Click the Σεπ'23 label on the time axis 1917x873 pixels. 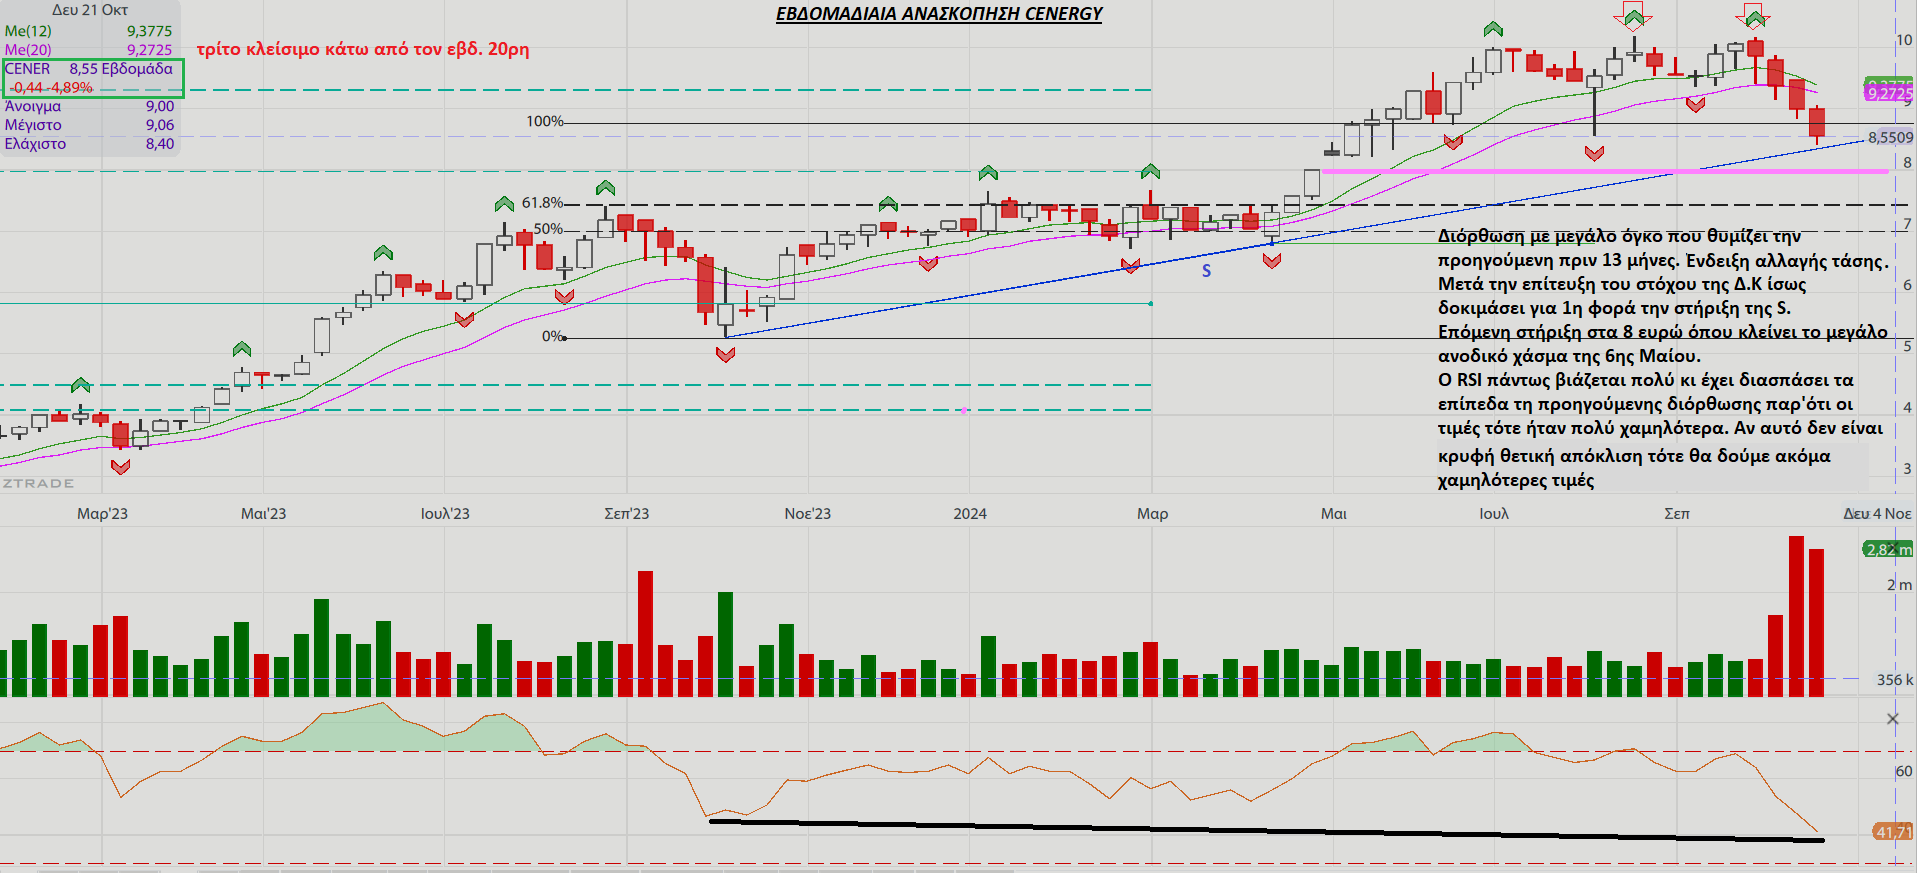pyautogui.click(x=627, y=514)
